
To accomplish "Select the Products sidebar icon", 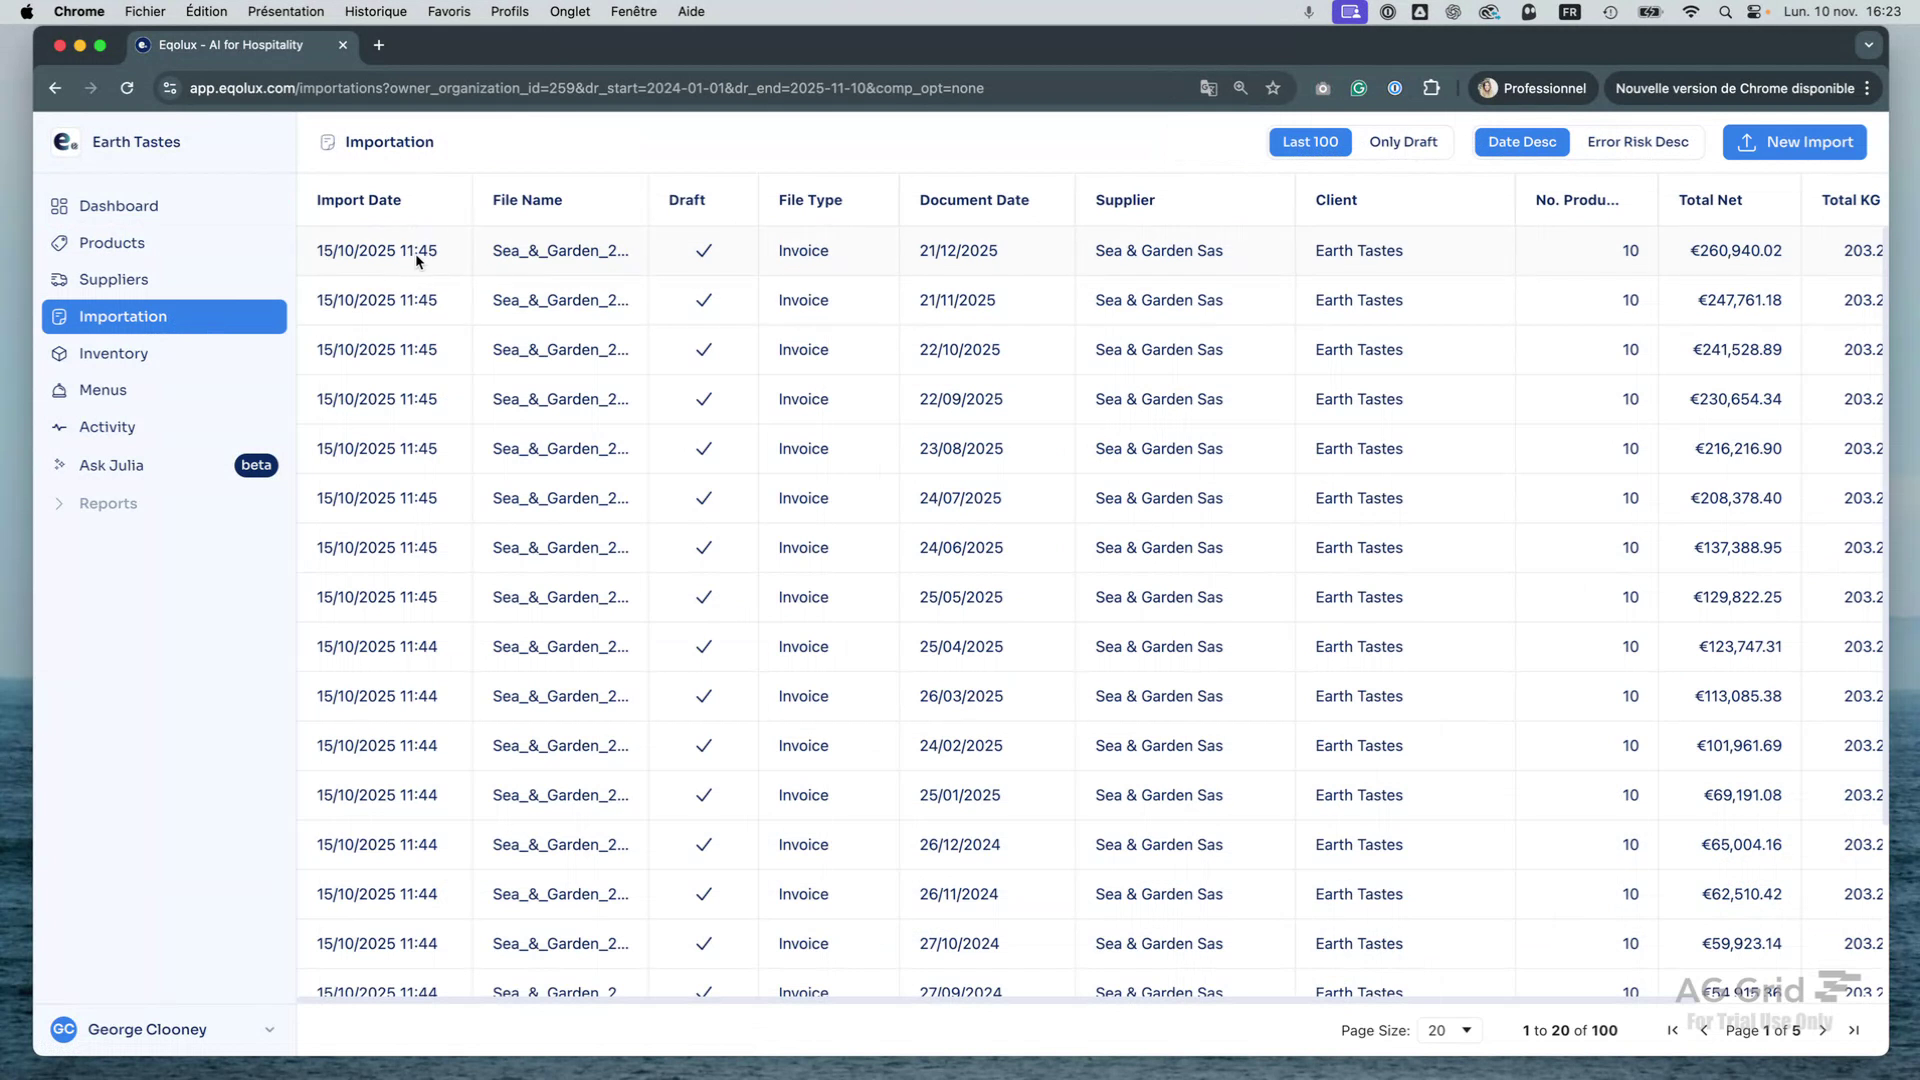I will (x=60, y=242).
